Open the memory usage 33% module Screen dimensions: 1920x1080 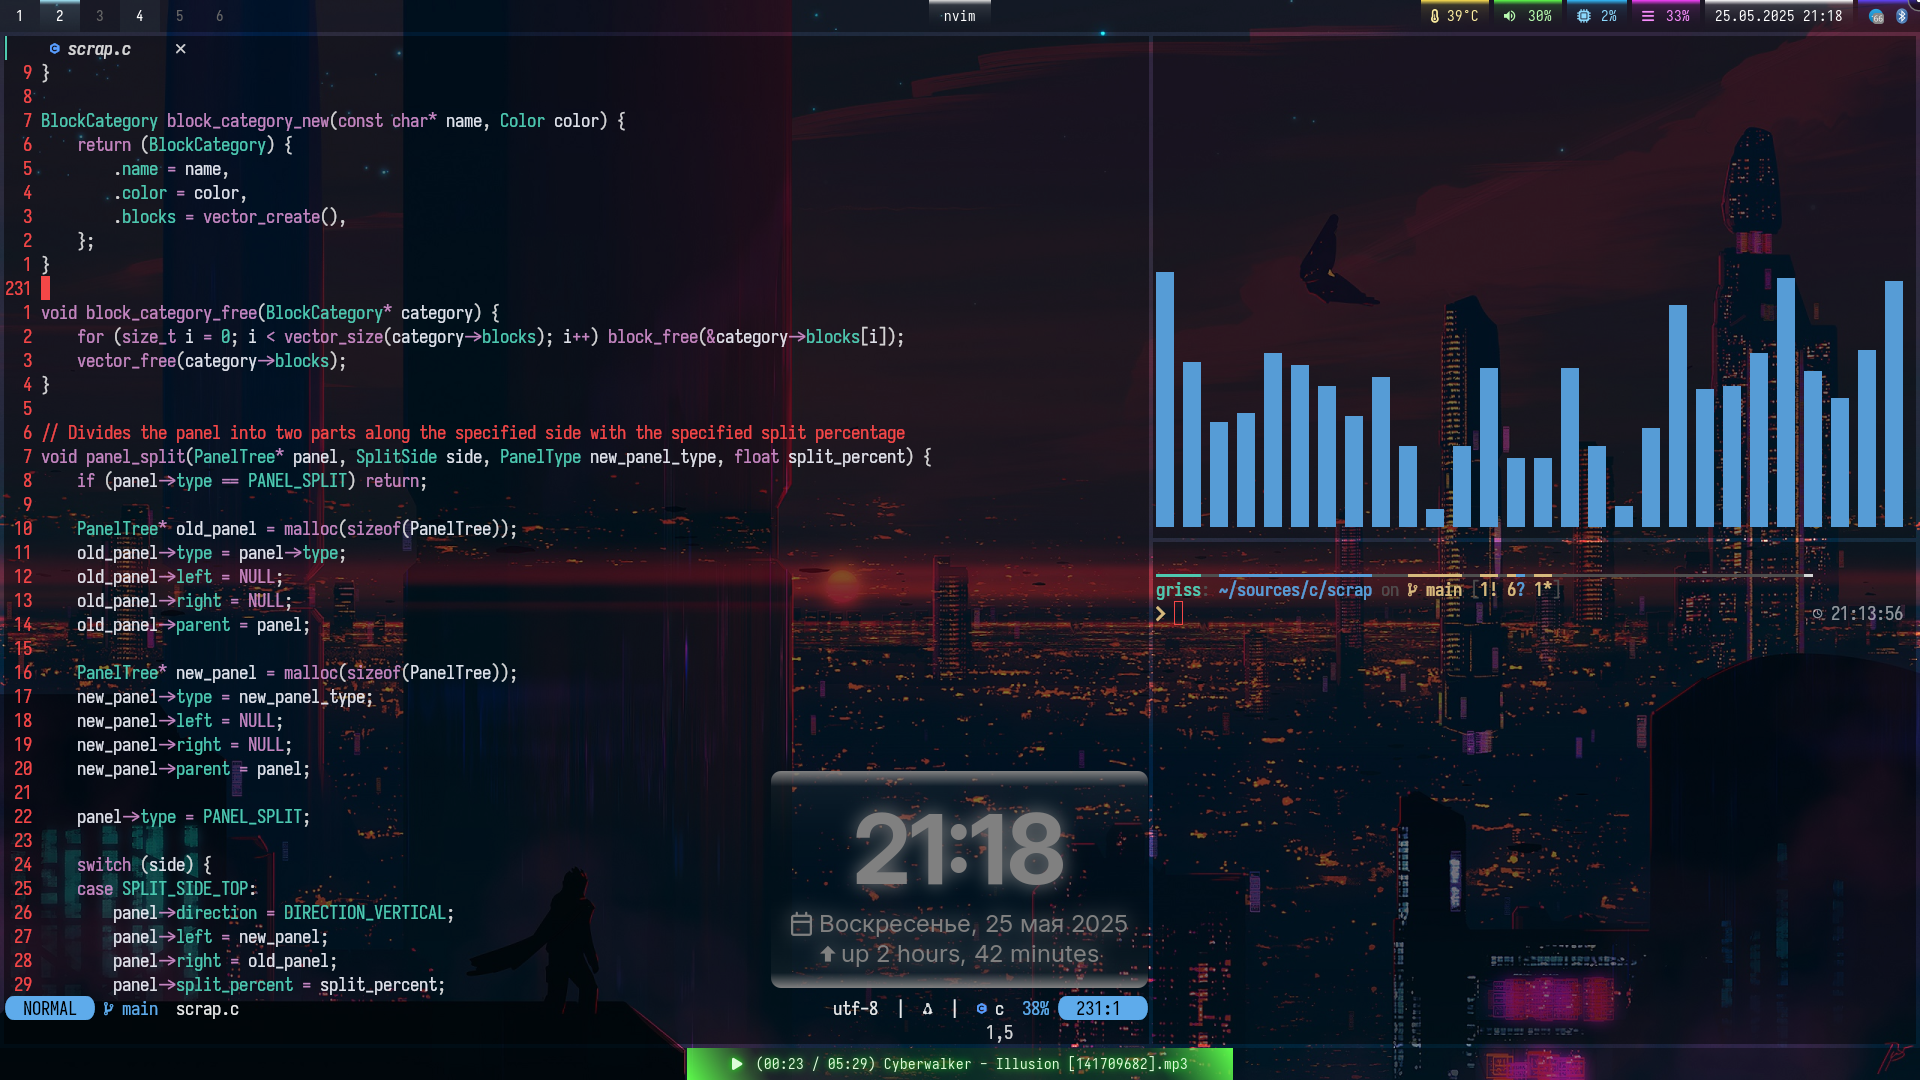point(1666,16)
